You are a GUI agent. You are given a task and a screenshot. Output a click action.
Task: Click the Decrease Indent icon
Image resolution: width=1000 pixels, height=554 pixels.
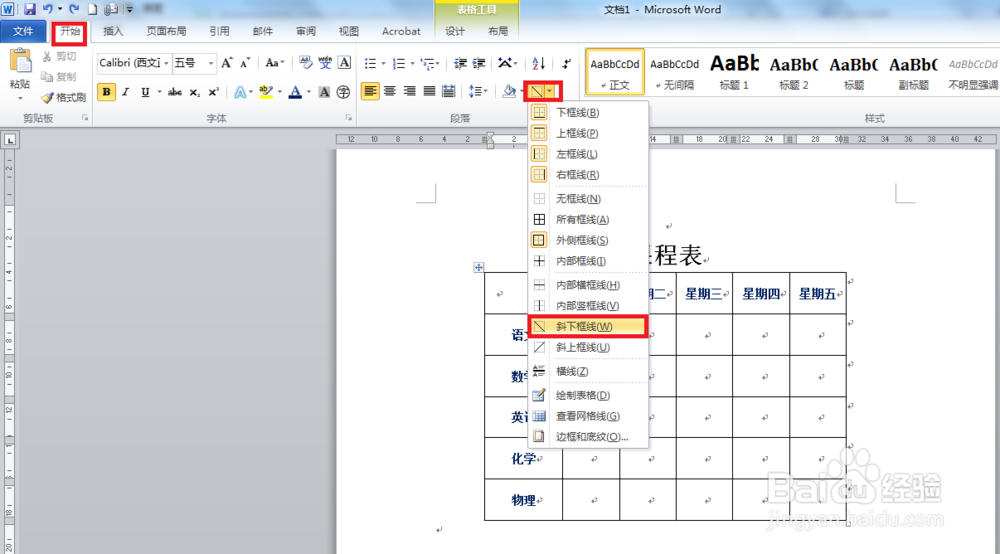click(x=460, y=63)
